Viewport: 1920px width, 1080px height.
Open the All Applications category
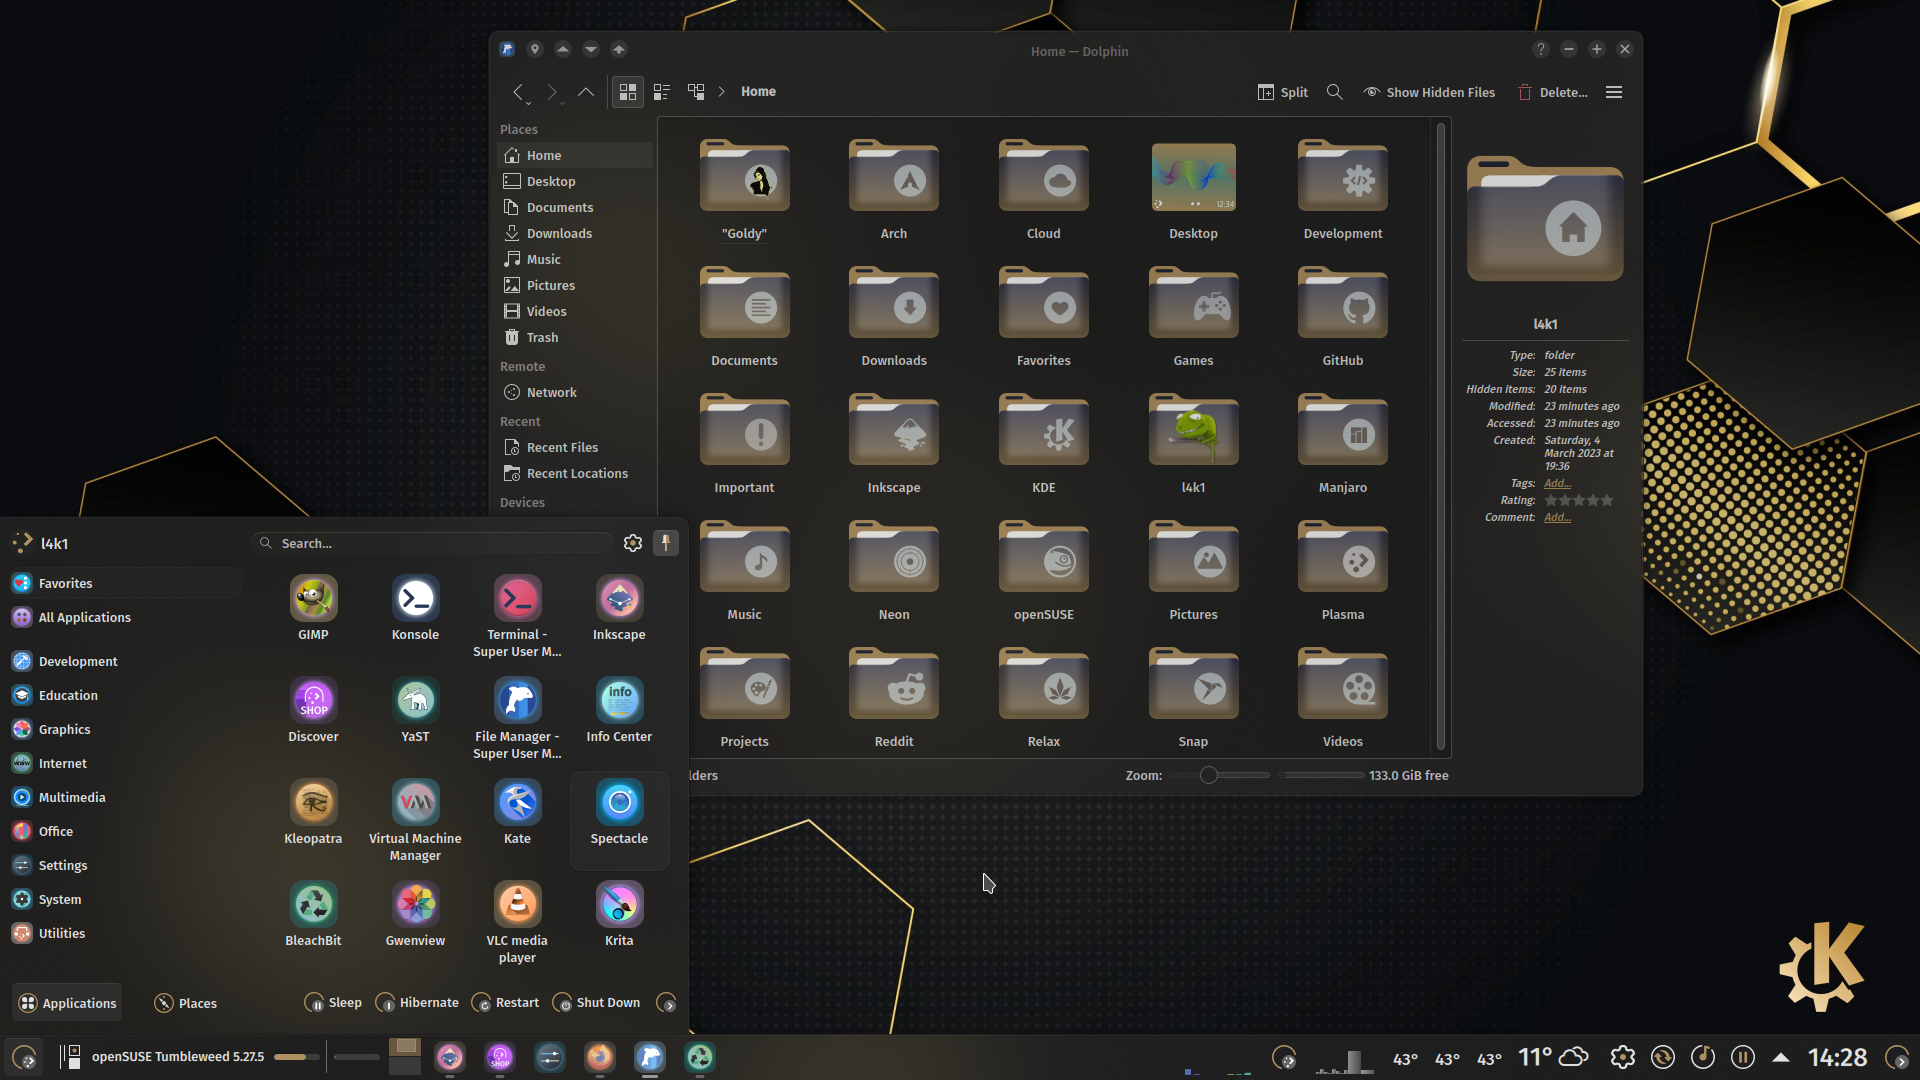(x=125, y=617)
